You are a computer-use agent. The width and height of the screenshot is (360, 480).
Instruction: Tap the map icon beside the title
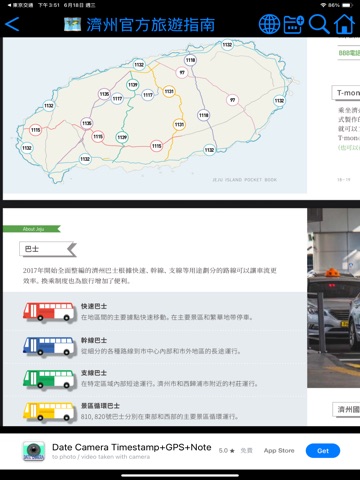73,24
